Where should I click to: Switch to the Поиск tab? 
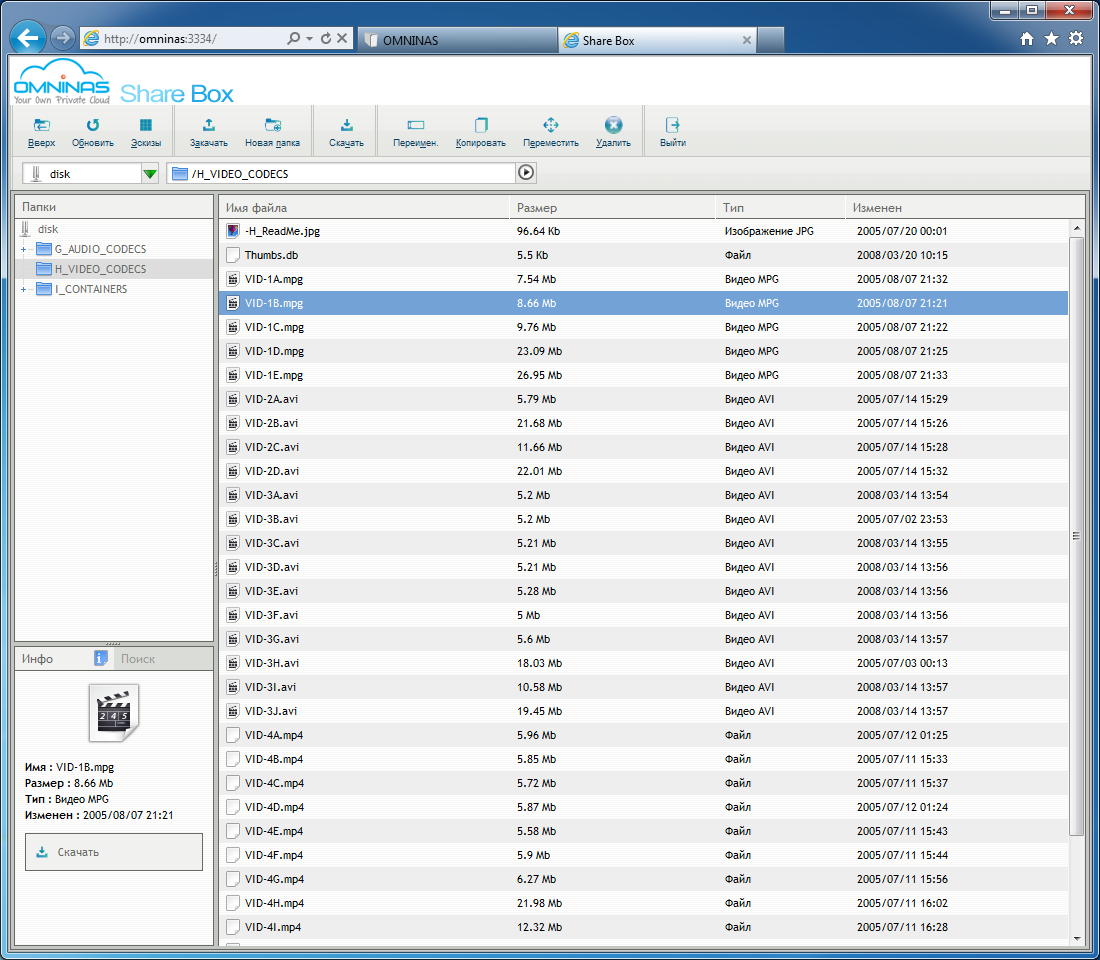click(x=138, y=659)
